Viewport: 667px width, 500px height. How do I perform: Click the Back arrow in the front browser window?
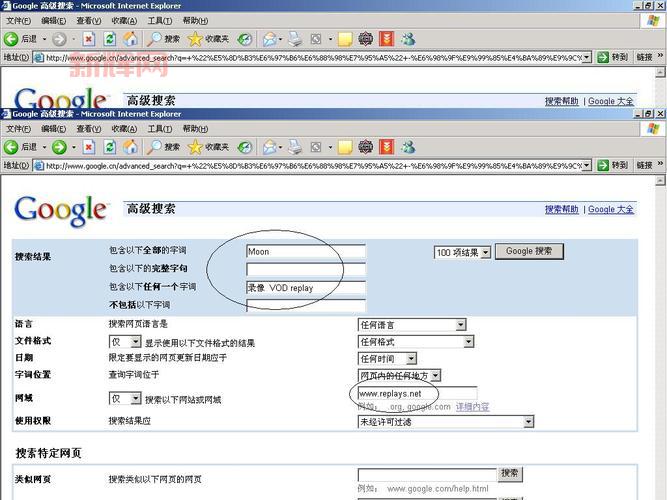pyautogui.click(x=12, y=147)
